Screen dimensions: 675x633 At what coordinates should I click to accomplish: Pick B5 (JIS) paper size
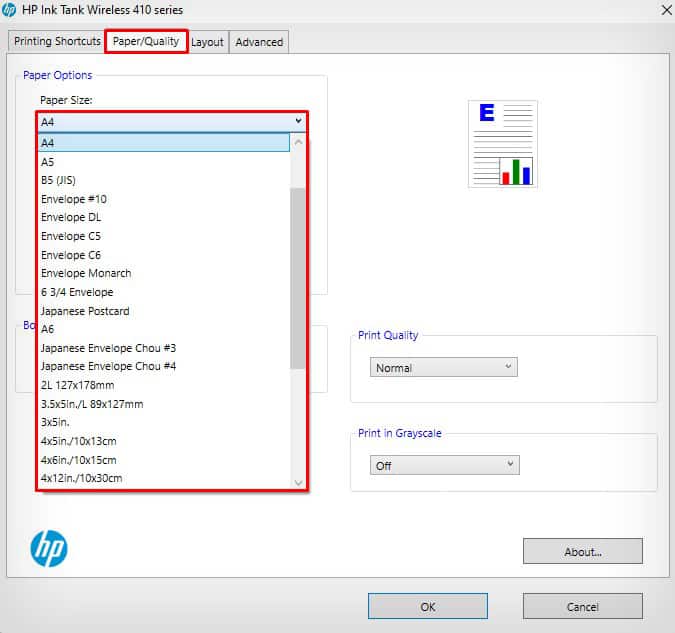(x=164, y=180)
